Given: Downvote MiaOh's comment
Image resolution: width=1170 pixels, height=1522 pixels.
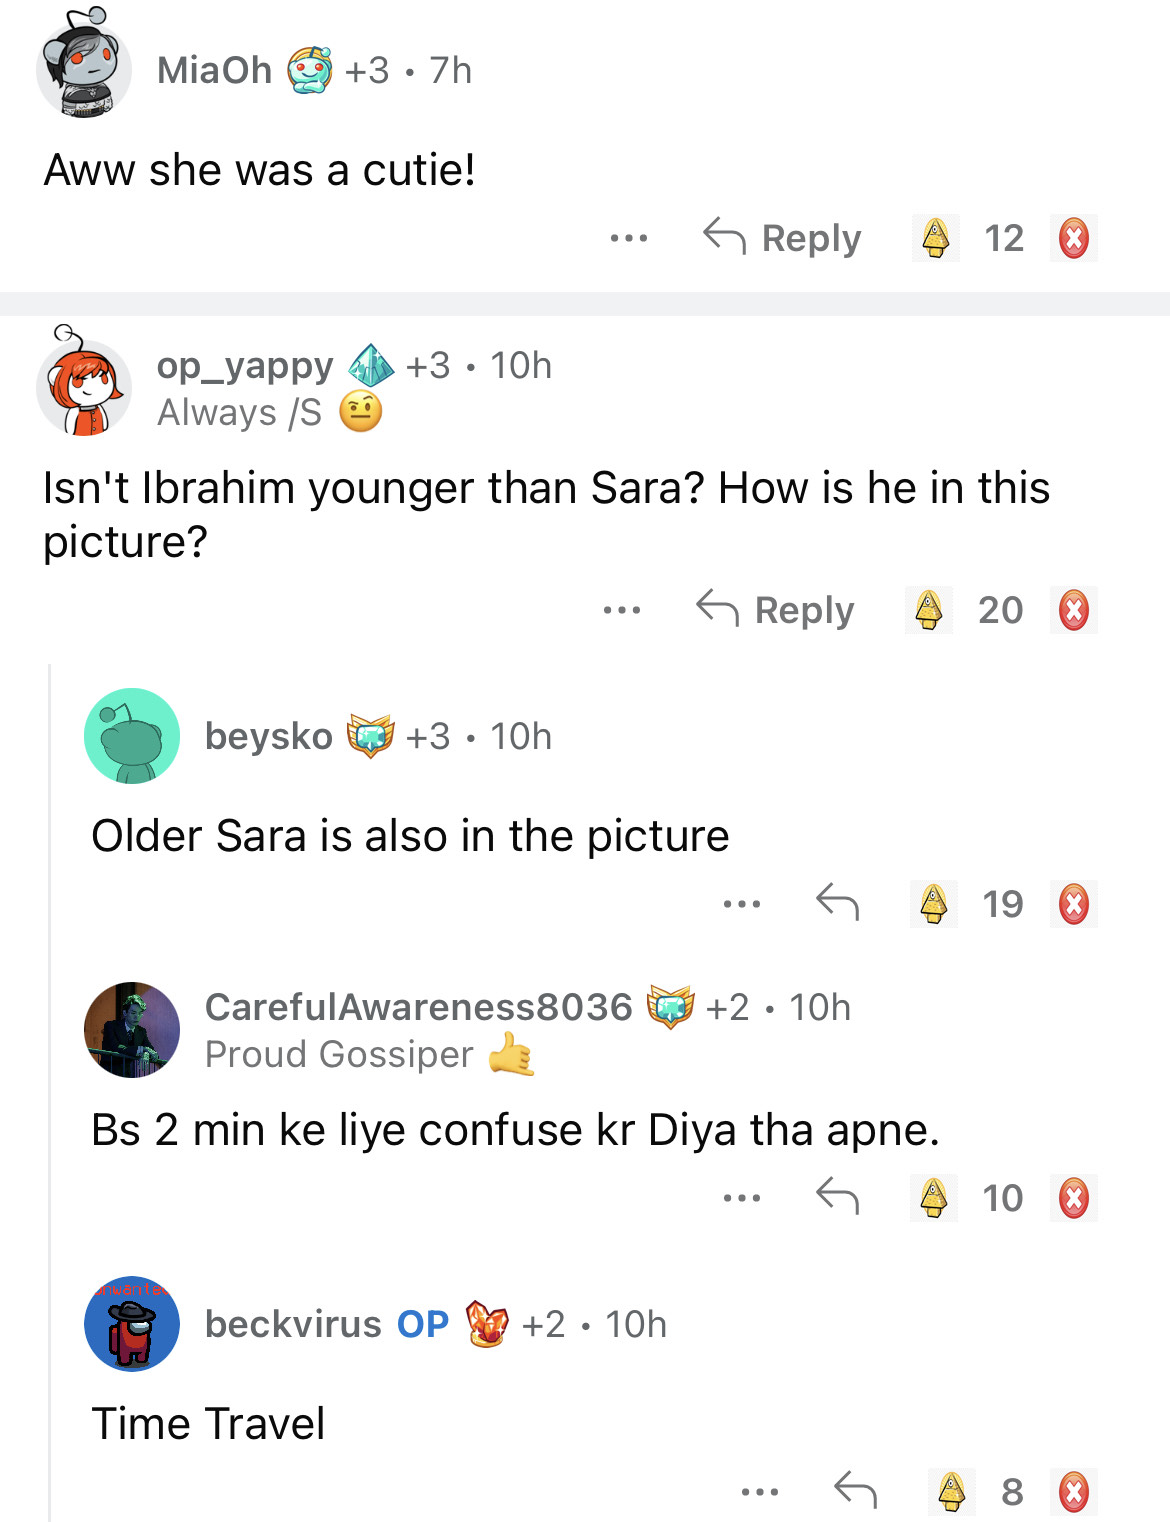Looking at the screenshot, I should point(1073,239).
